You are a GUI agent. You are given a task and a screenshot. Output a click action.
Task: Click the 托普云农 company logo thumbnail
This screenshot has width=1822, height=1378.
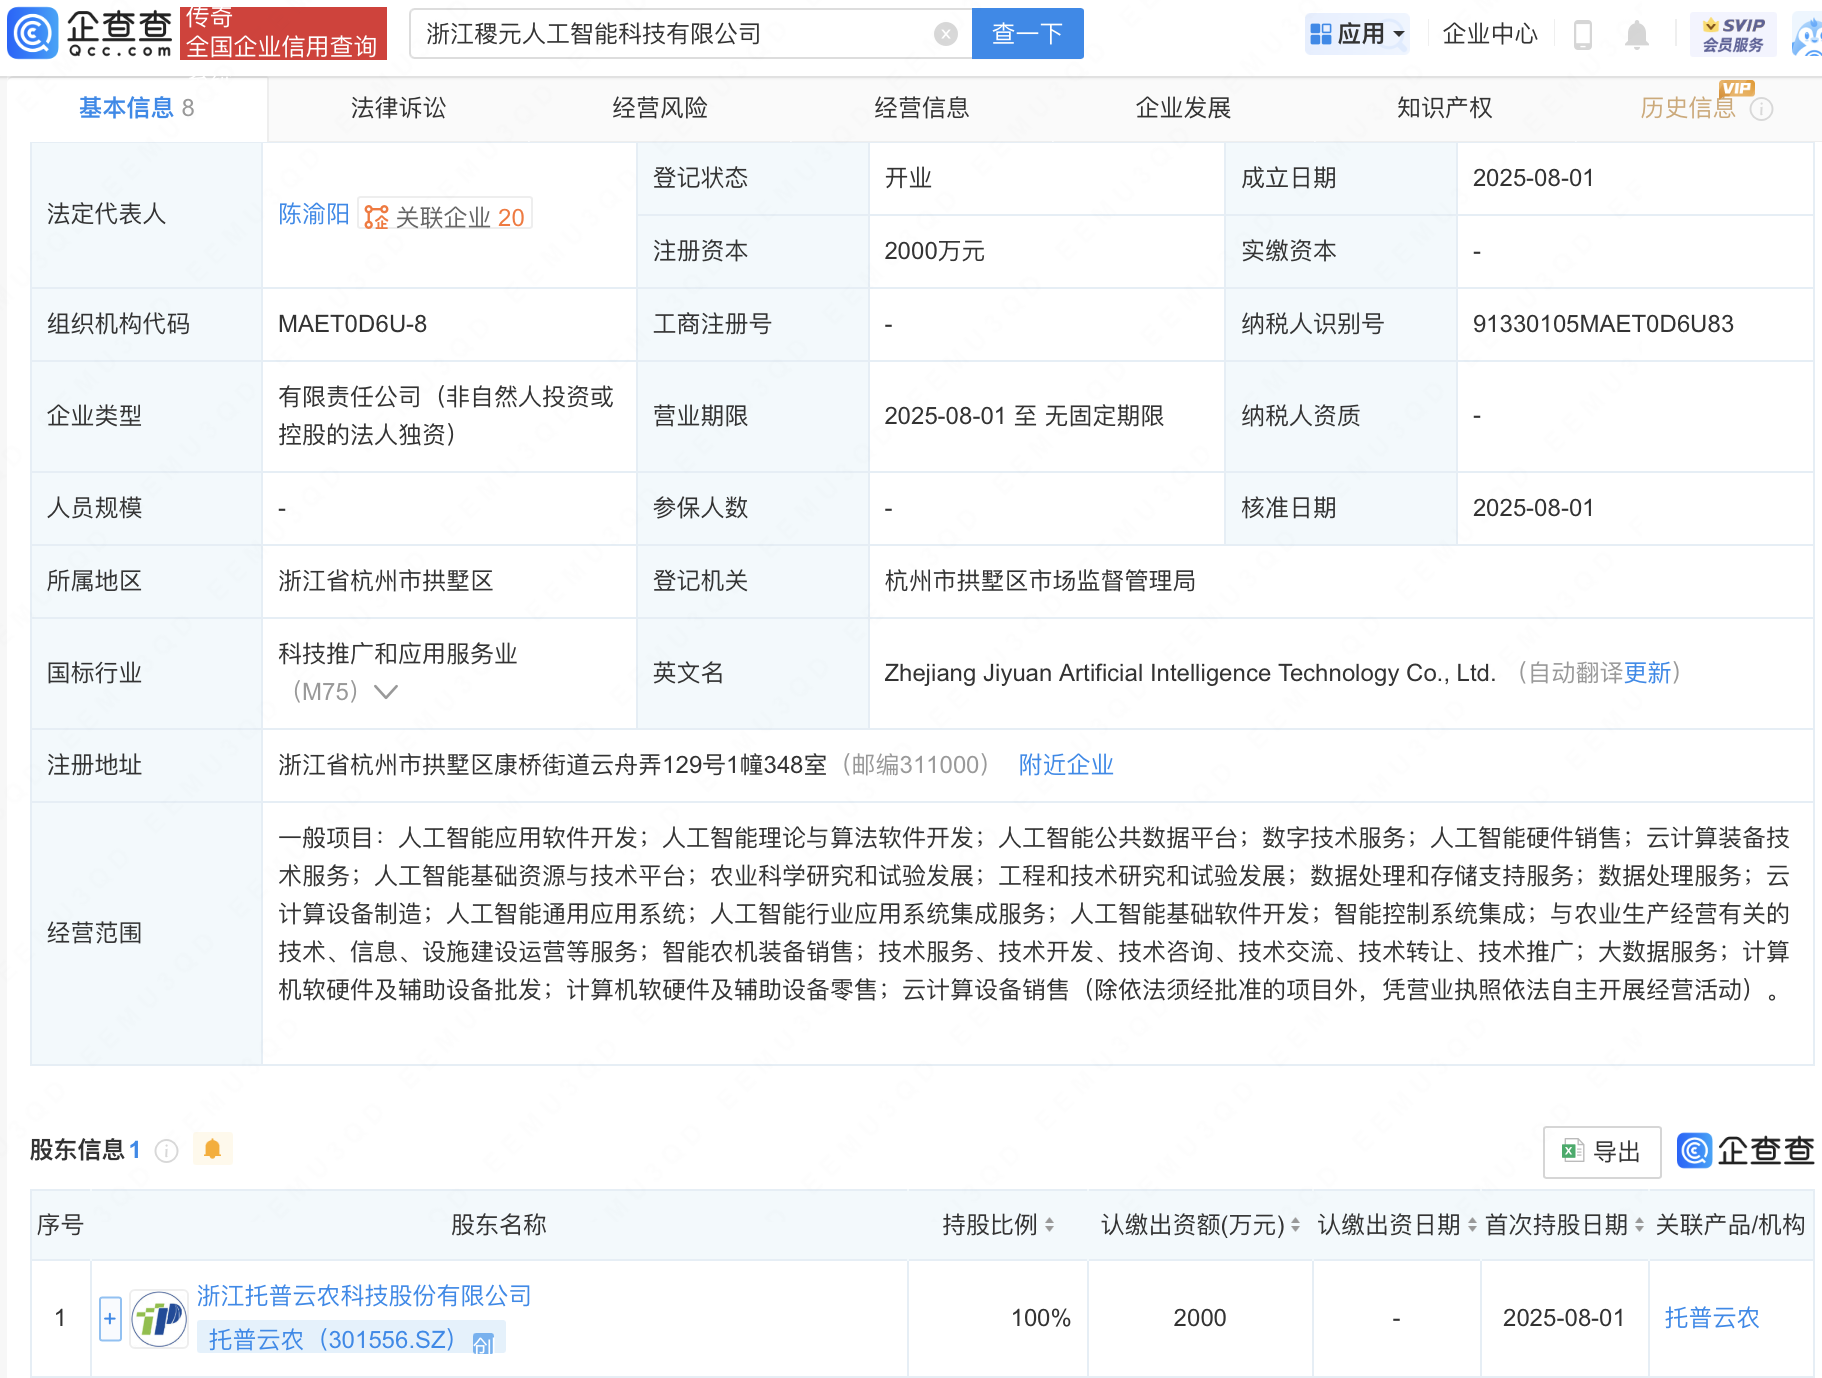click(158, 1318)
